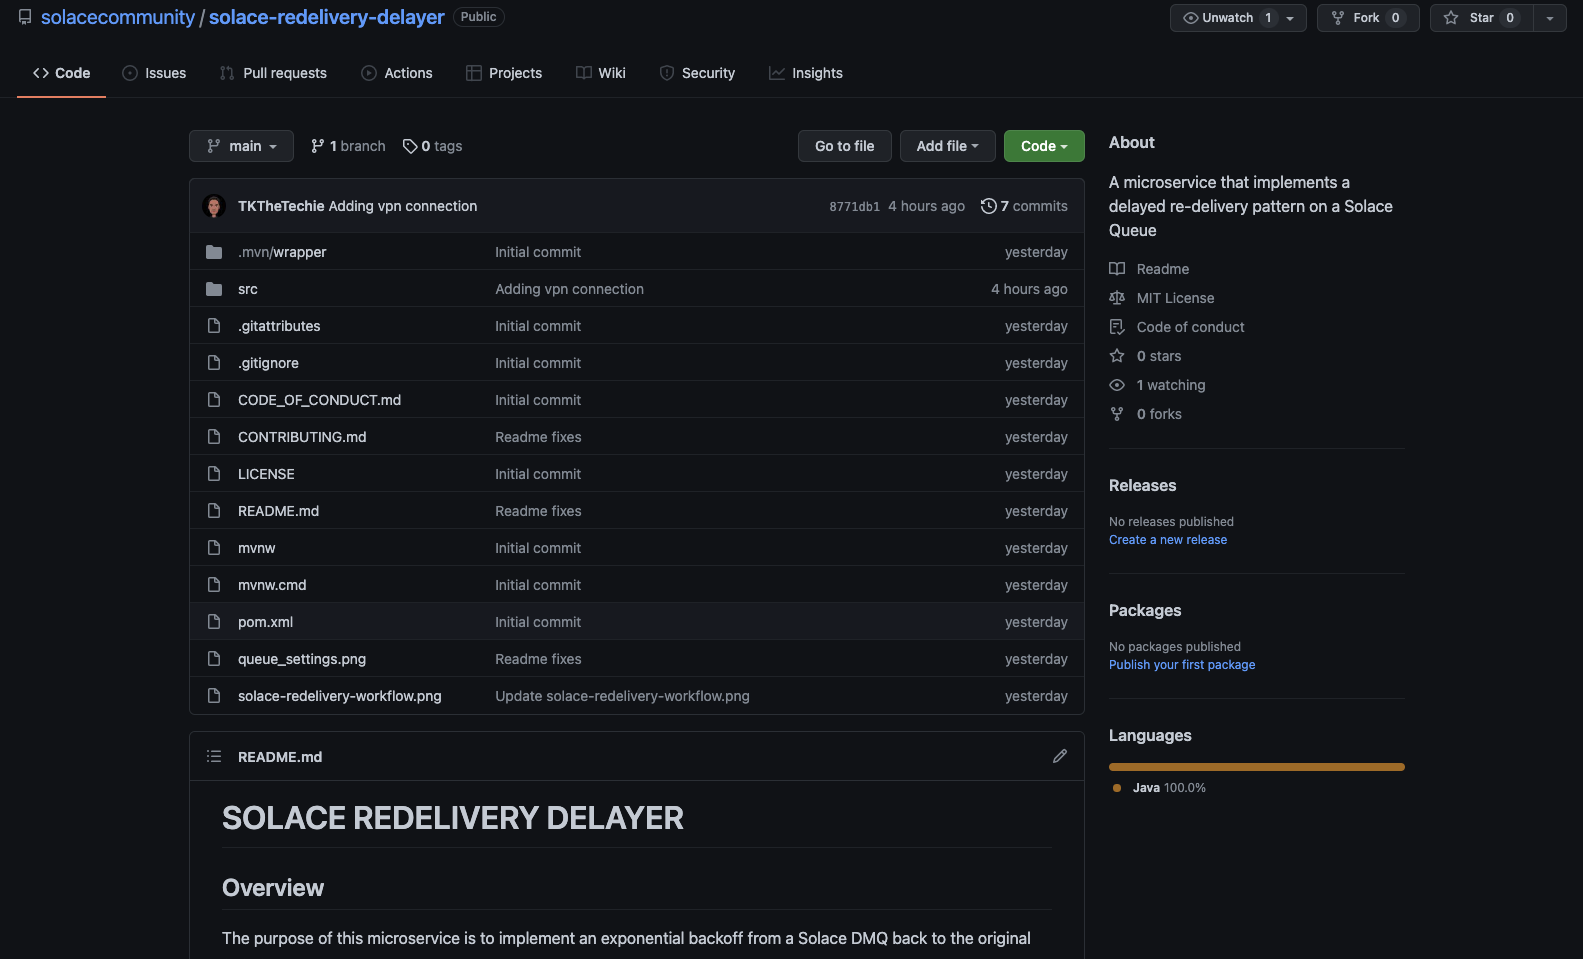
Task: Click the commit history clock icon
Action: pyautogui.click(x=988, y=206)
